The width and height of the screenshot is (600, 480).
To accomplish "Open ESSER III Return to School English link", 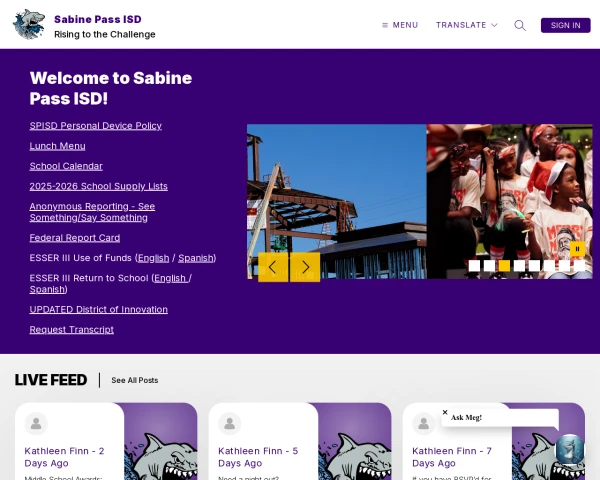I will (171, 278).
